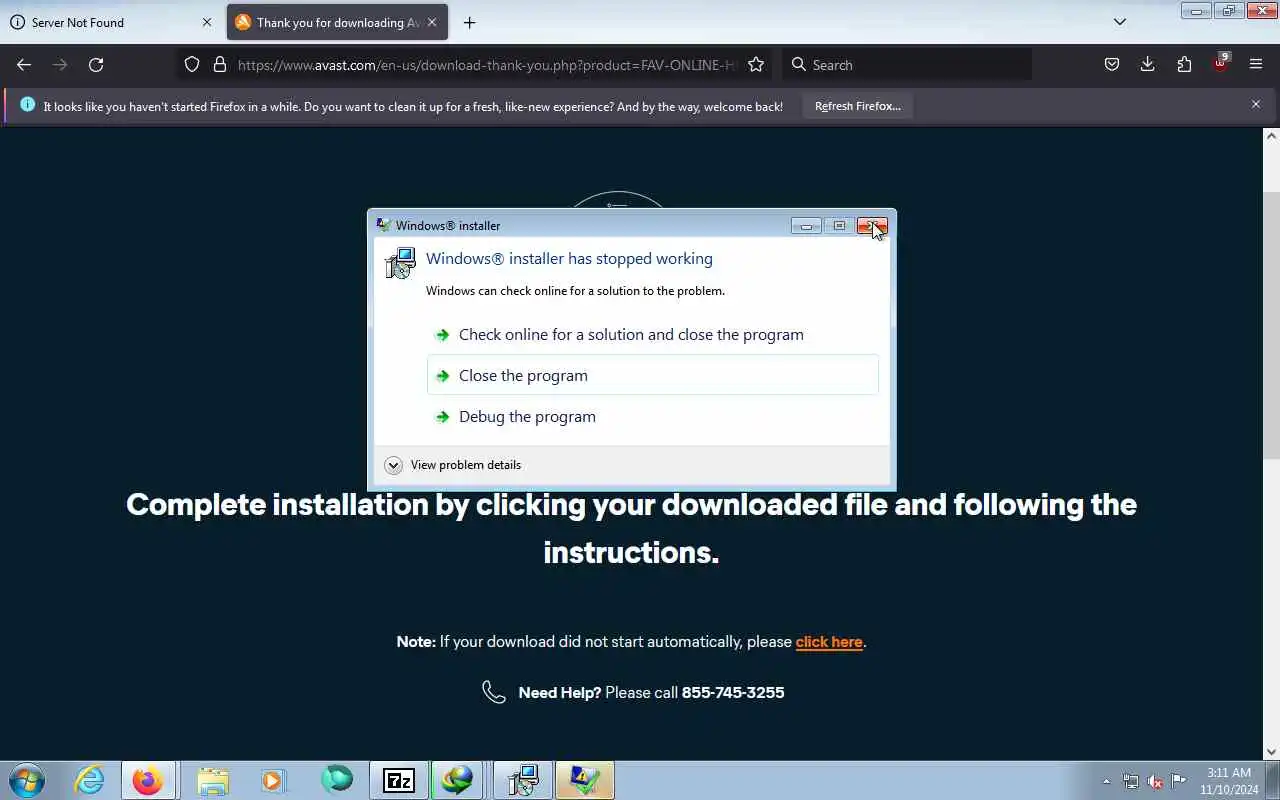List all tabs dropdown arrow

[1120, 22]
